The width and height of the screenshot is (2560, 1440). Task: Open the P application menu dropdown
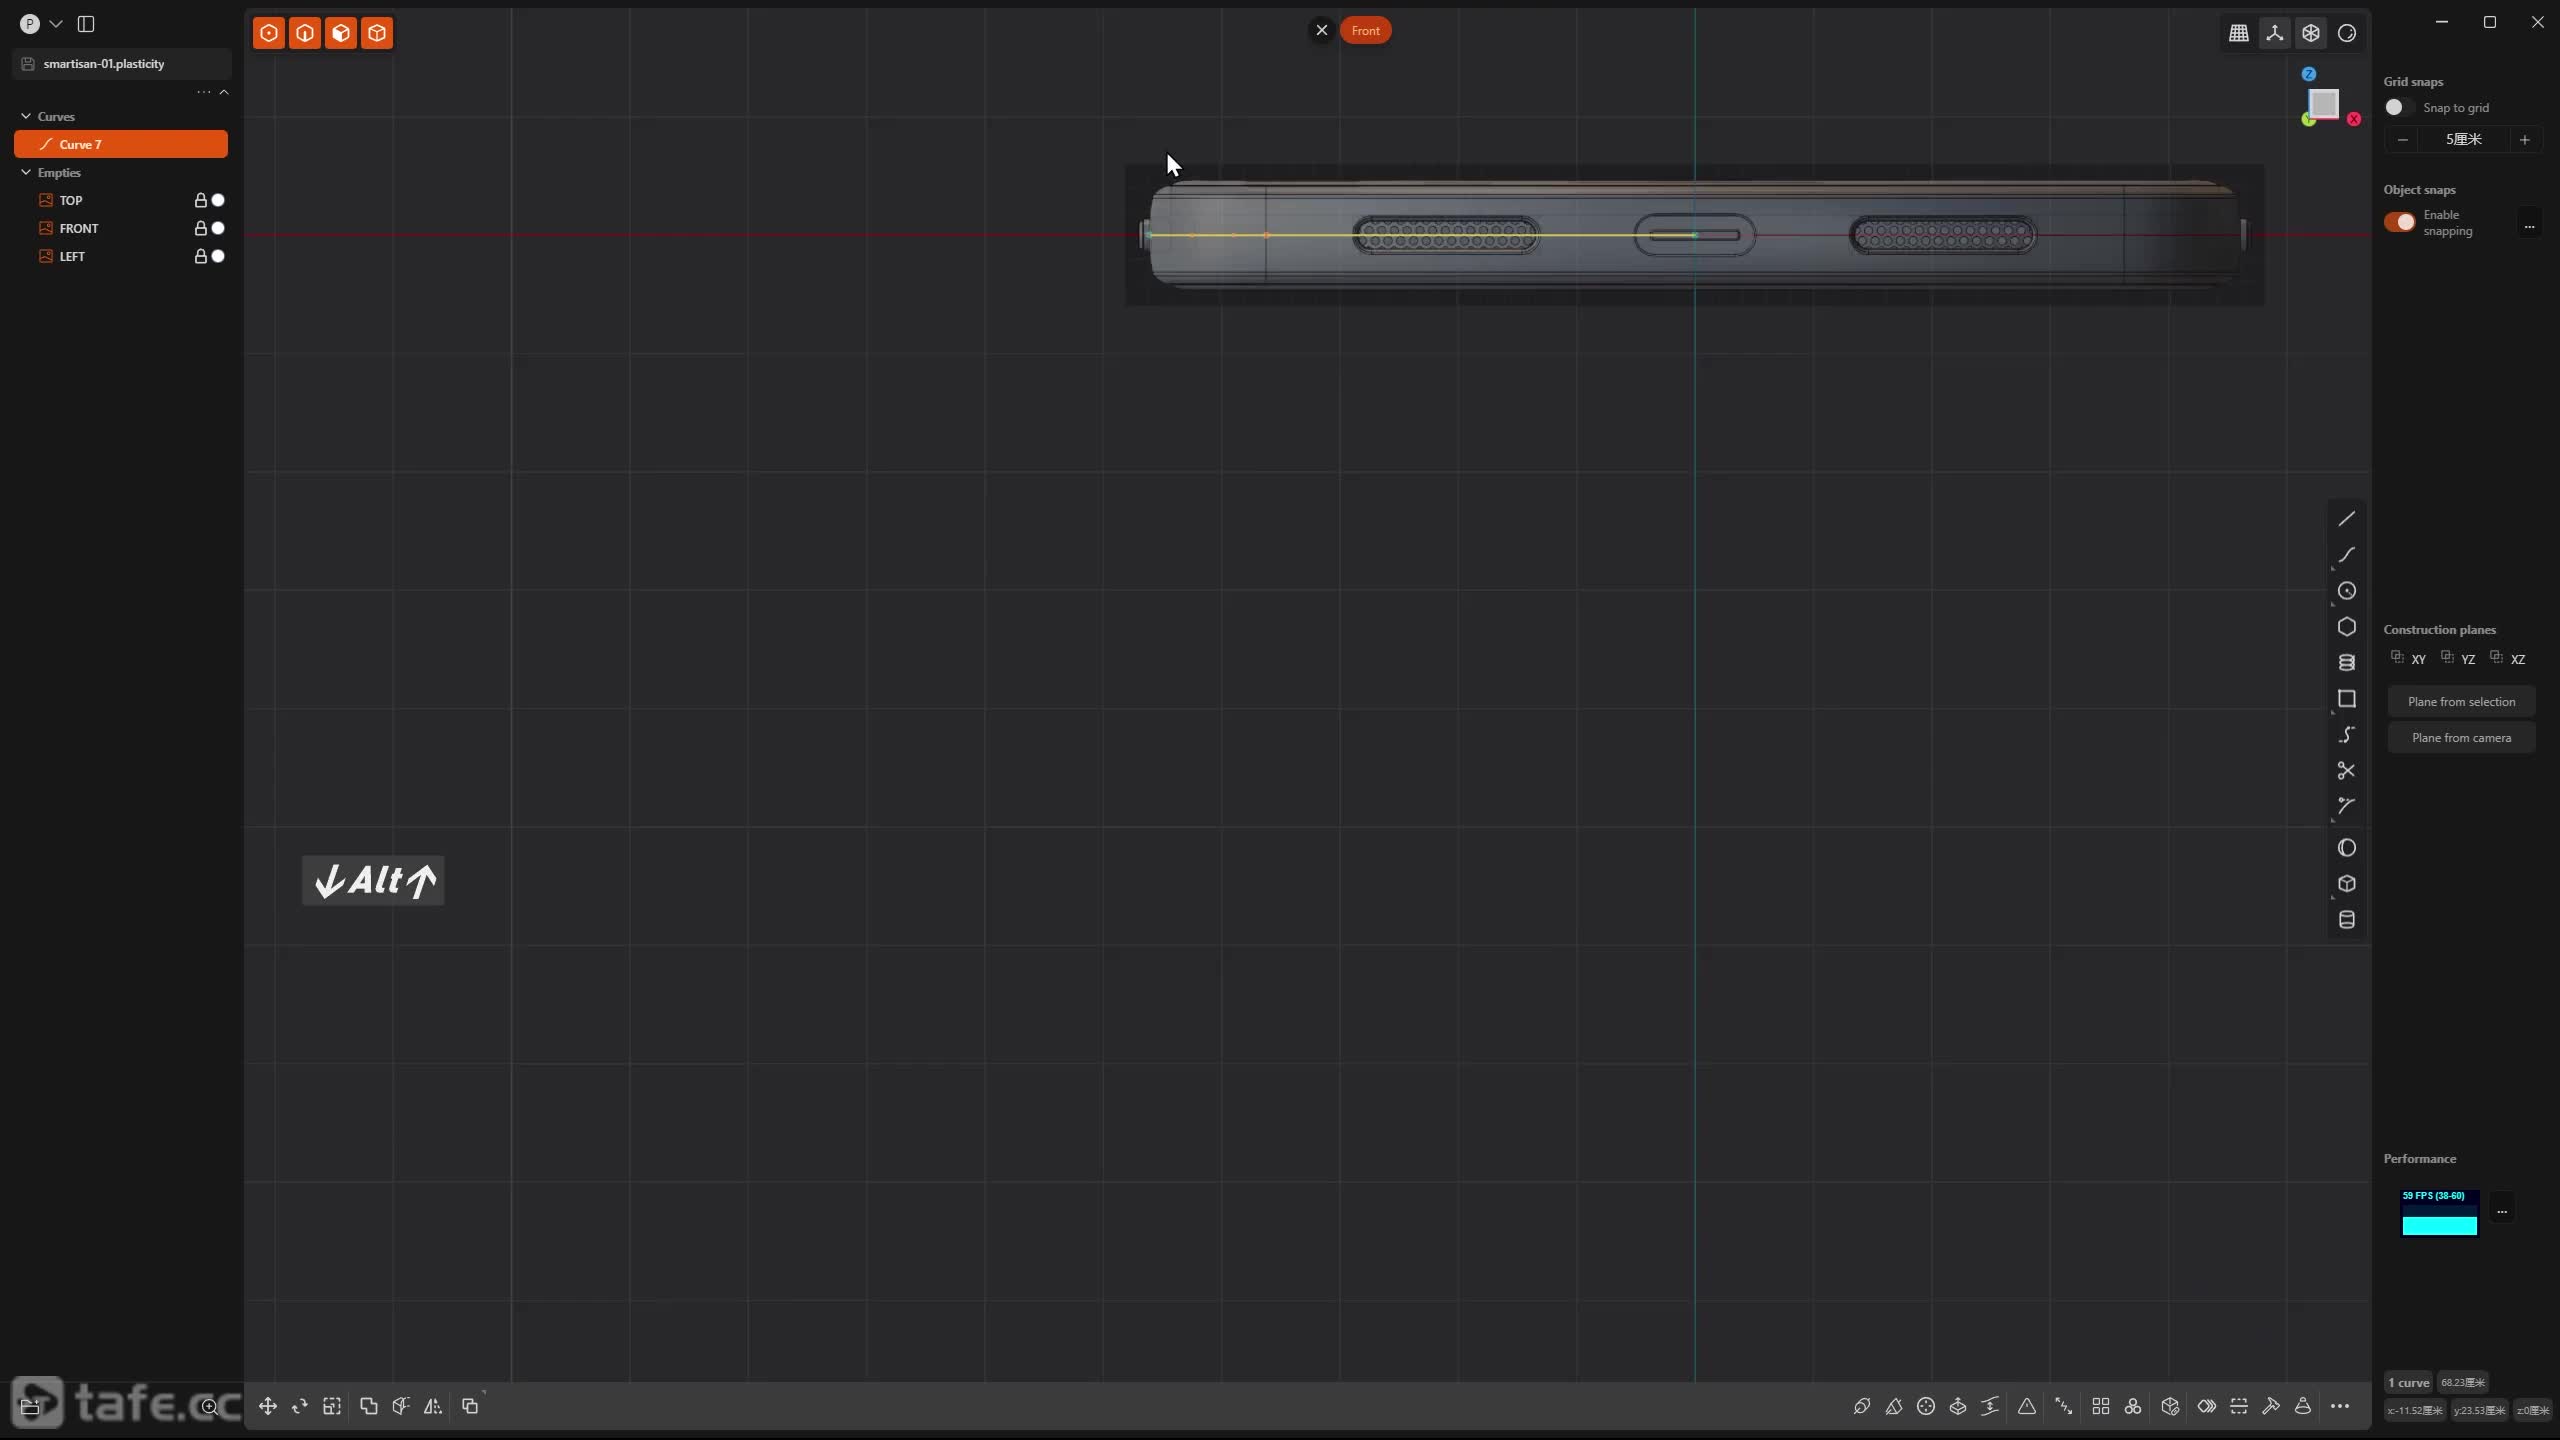[55, 24]
